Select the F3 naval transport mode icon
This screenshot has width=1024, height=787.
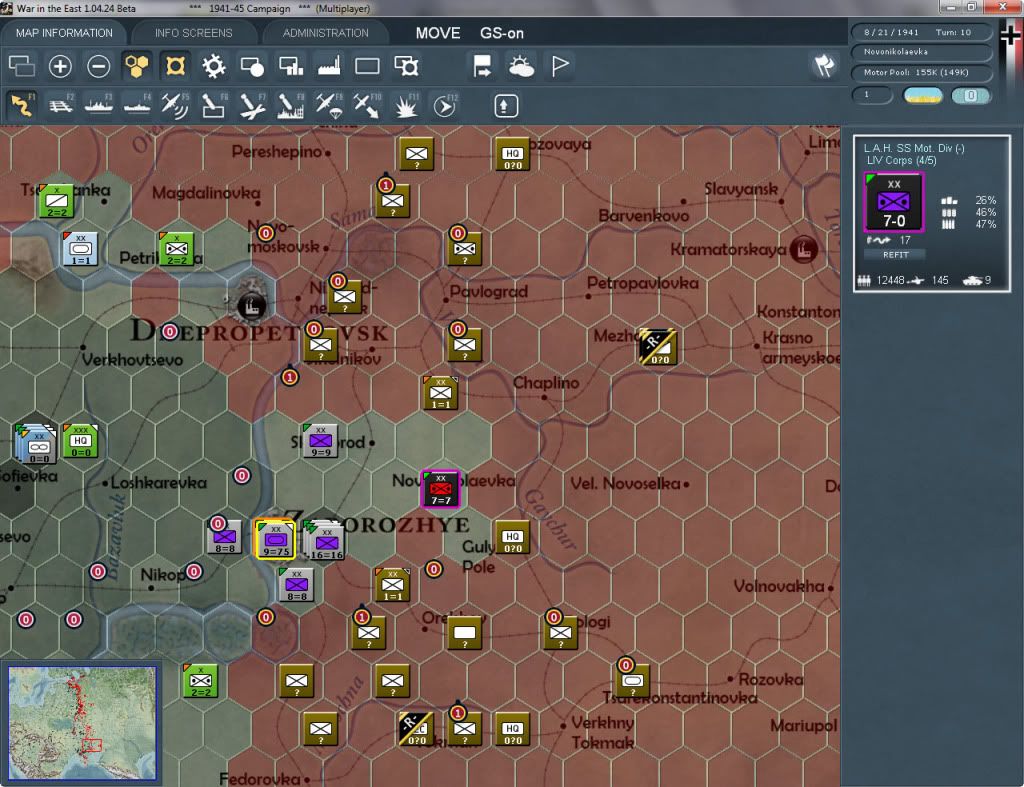99,105
